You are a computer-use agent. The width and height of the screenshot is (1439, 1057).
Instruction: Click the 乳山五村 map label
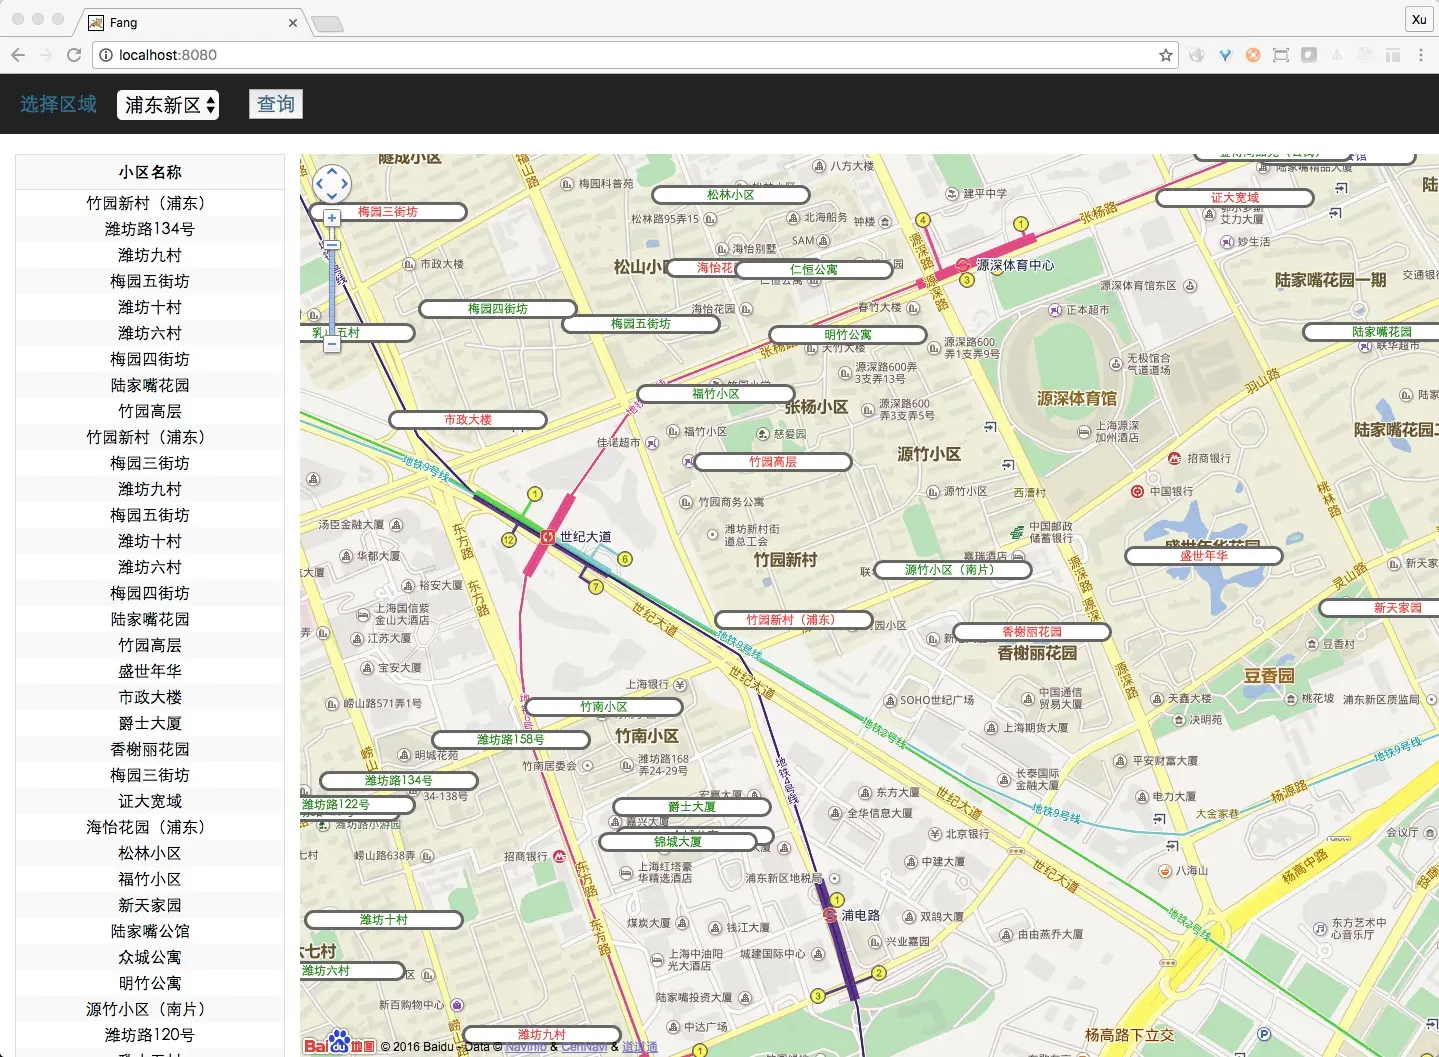357,333
